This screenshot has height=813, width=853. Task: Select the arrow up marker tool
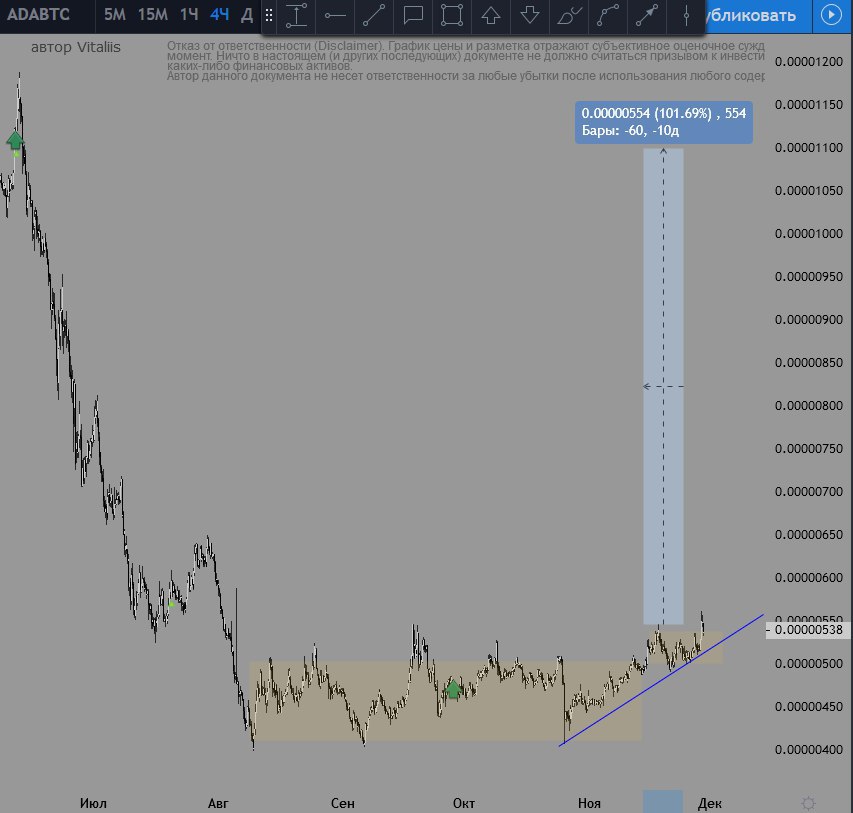tap(491, 15)
